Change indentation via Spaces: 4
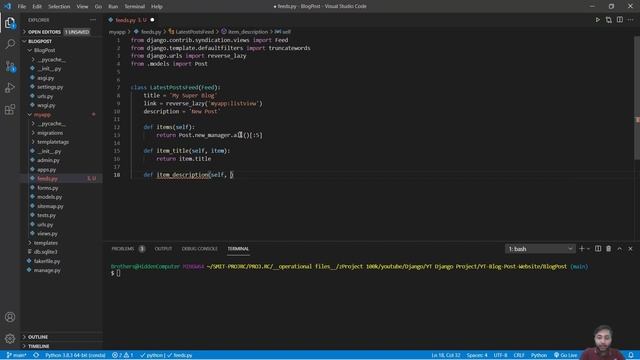Screen dimensions: 640x360 tap(477, 355)
